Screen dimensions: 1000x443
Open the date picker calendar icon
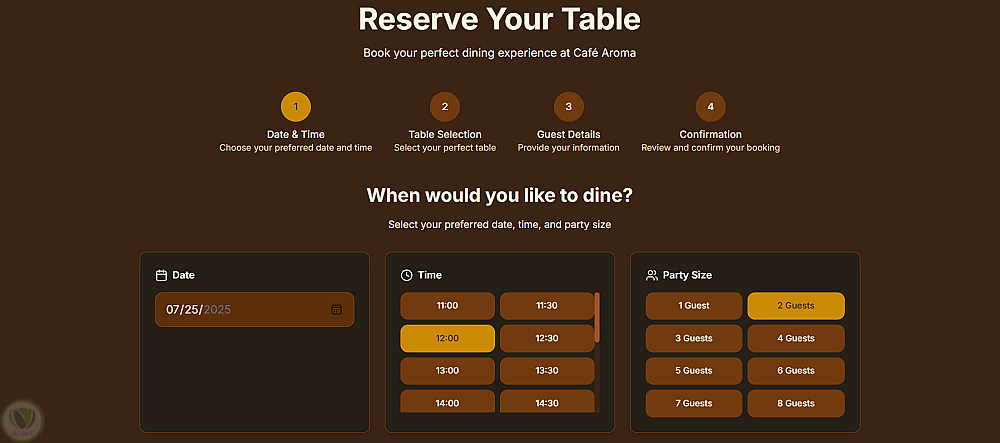[x=336, y=310]
